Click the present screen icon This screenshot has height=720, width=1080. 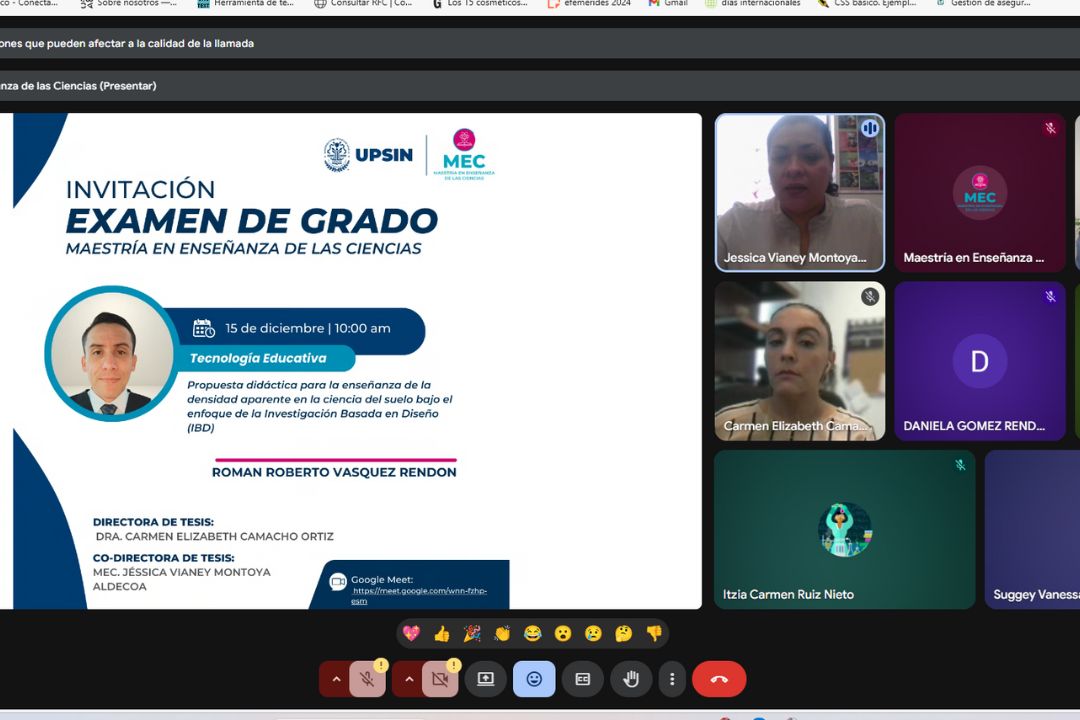point(486,679)
